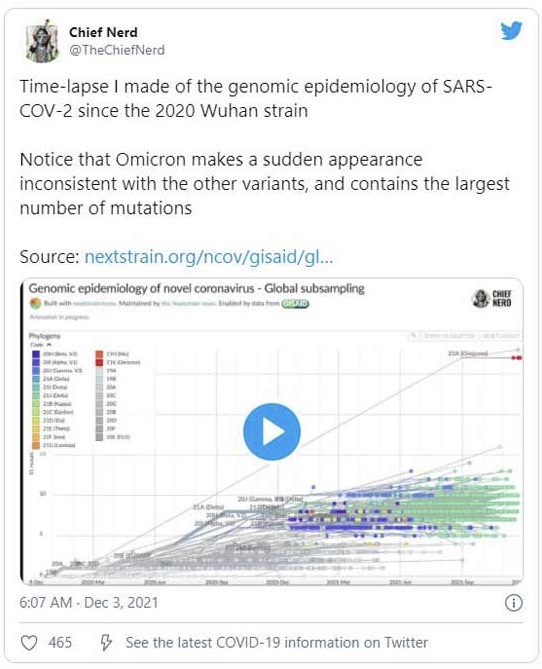Screen dimensions: 542x669
Task: Click the 6:07 AM · Dec 3, 2021 timestamp
Action: point(89,602)
